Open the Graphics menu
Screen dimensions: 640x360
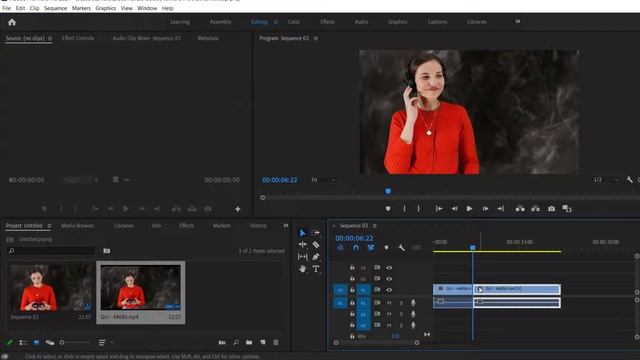(x=106, y=8)
